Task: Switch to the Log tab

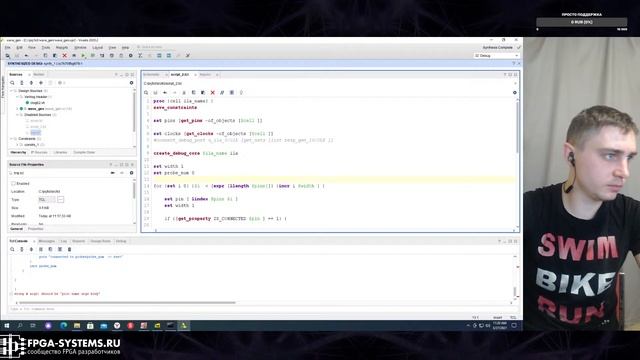Action: (x=64, y=241)
